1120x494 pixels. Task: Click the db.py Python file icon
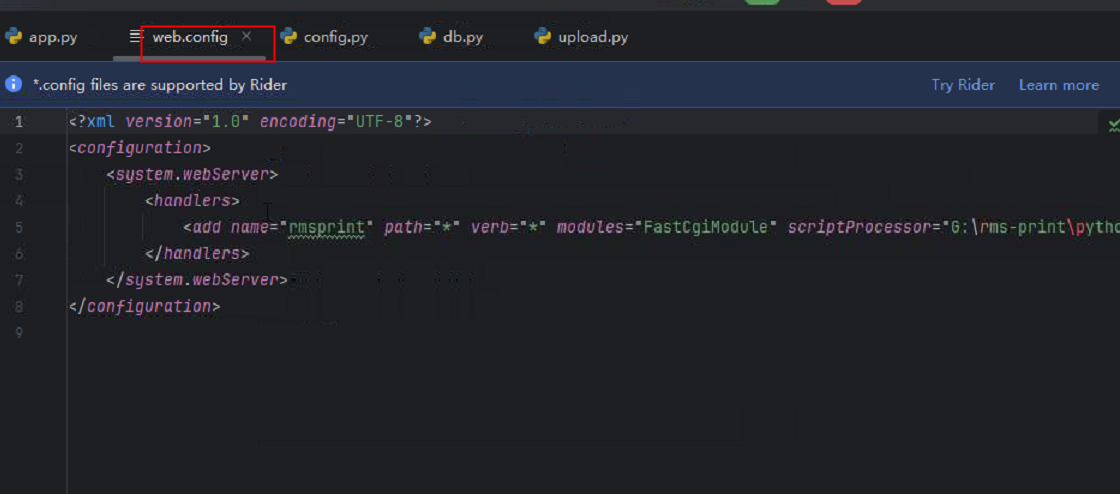(x=428, y=36)
